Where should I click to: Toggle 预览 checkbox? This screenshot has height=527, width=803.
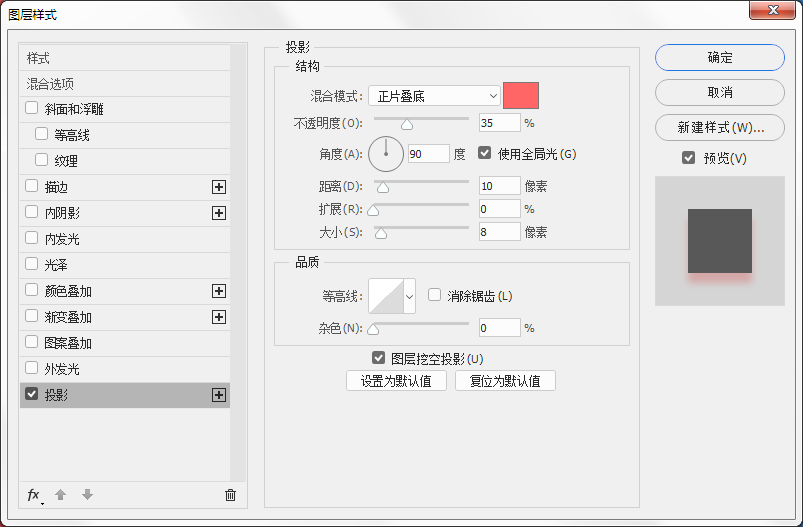click(689, 158)
